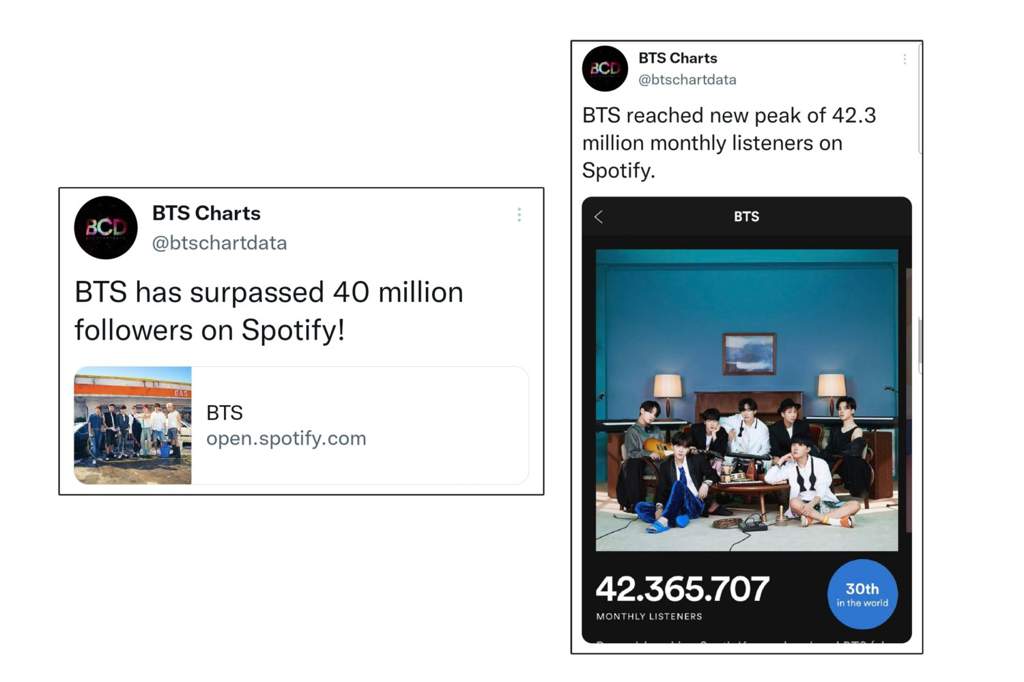Screen dimensions: 1024x682
Task: Click the gas station BTS thumbnail
Action: pyautogui.click(x=133, y=425)
